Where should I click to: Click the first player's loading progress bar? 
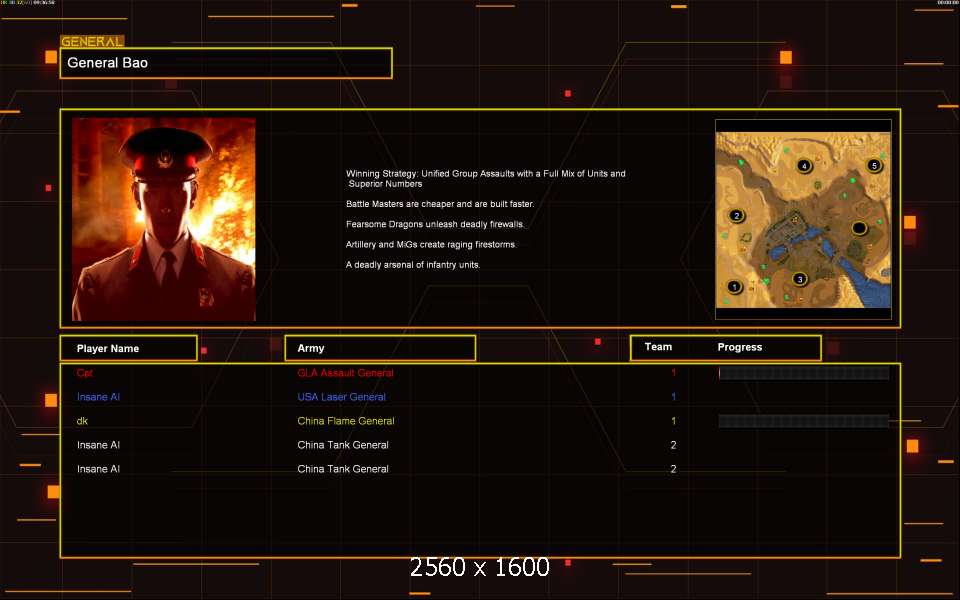tap(803, 373)
